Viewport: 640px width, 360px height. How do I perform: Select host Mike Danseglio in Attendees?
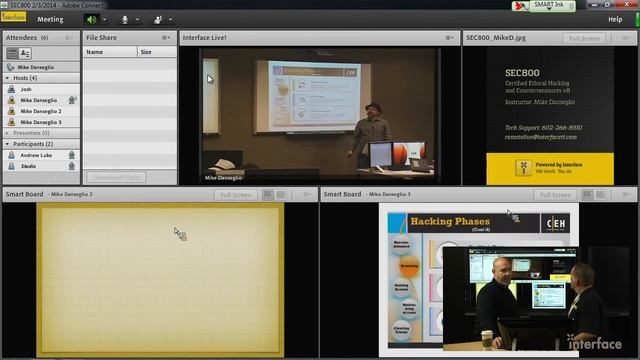point(41,100)
